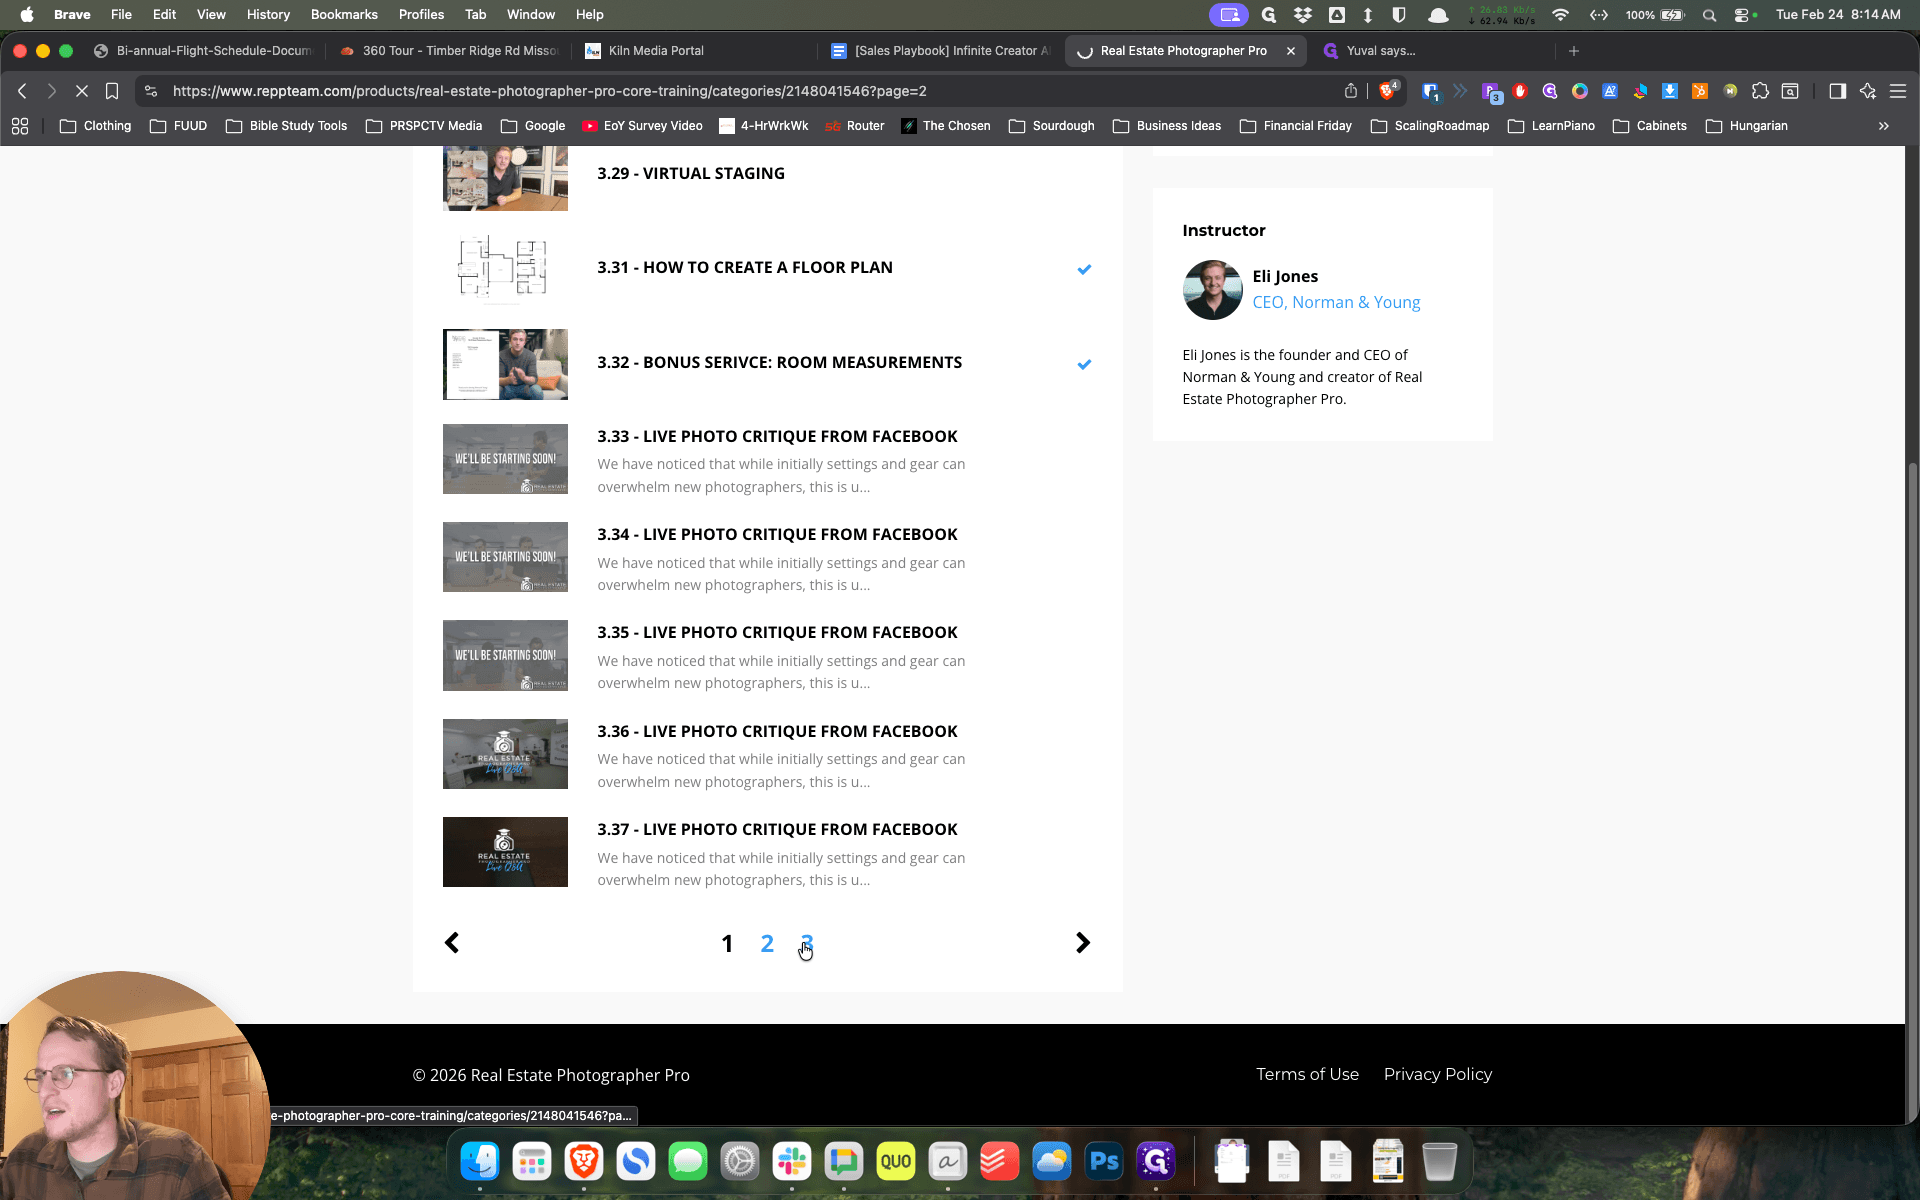Click the blue download arrow extension
The image size is (1920, 1200).
coord(1670,91)
